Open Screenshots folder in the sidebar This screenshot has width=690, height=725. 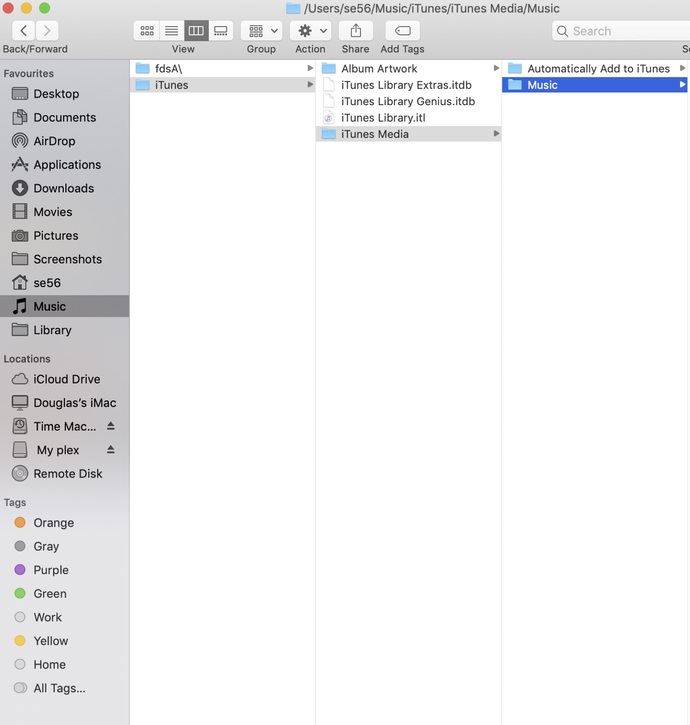64,259
